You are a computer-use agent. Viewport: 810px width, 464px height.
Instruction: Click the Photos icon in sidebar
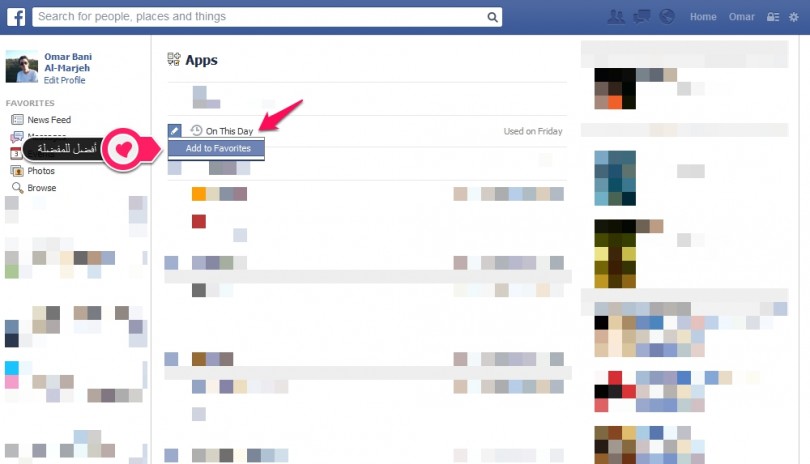coord(17,171)
